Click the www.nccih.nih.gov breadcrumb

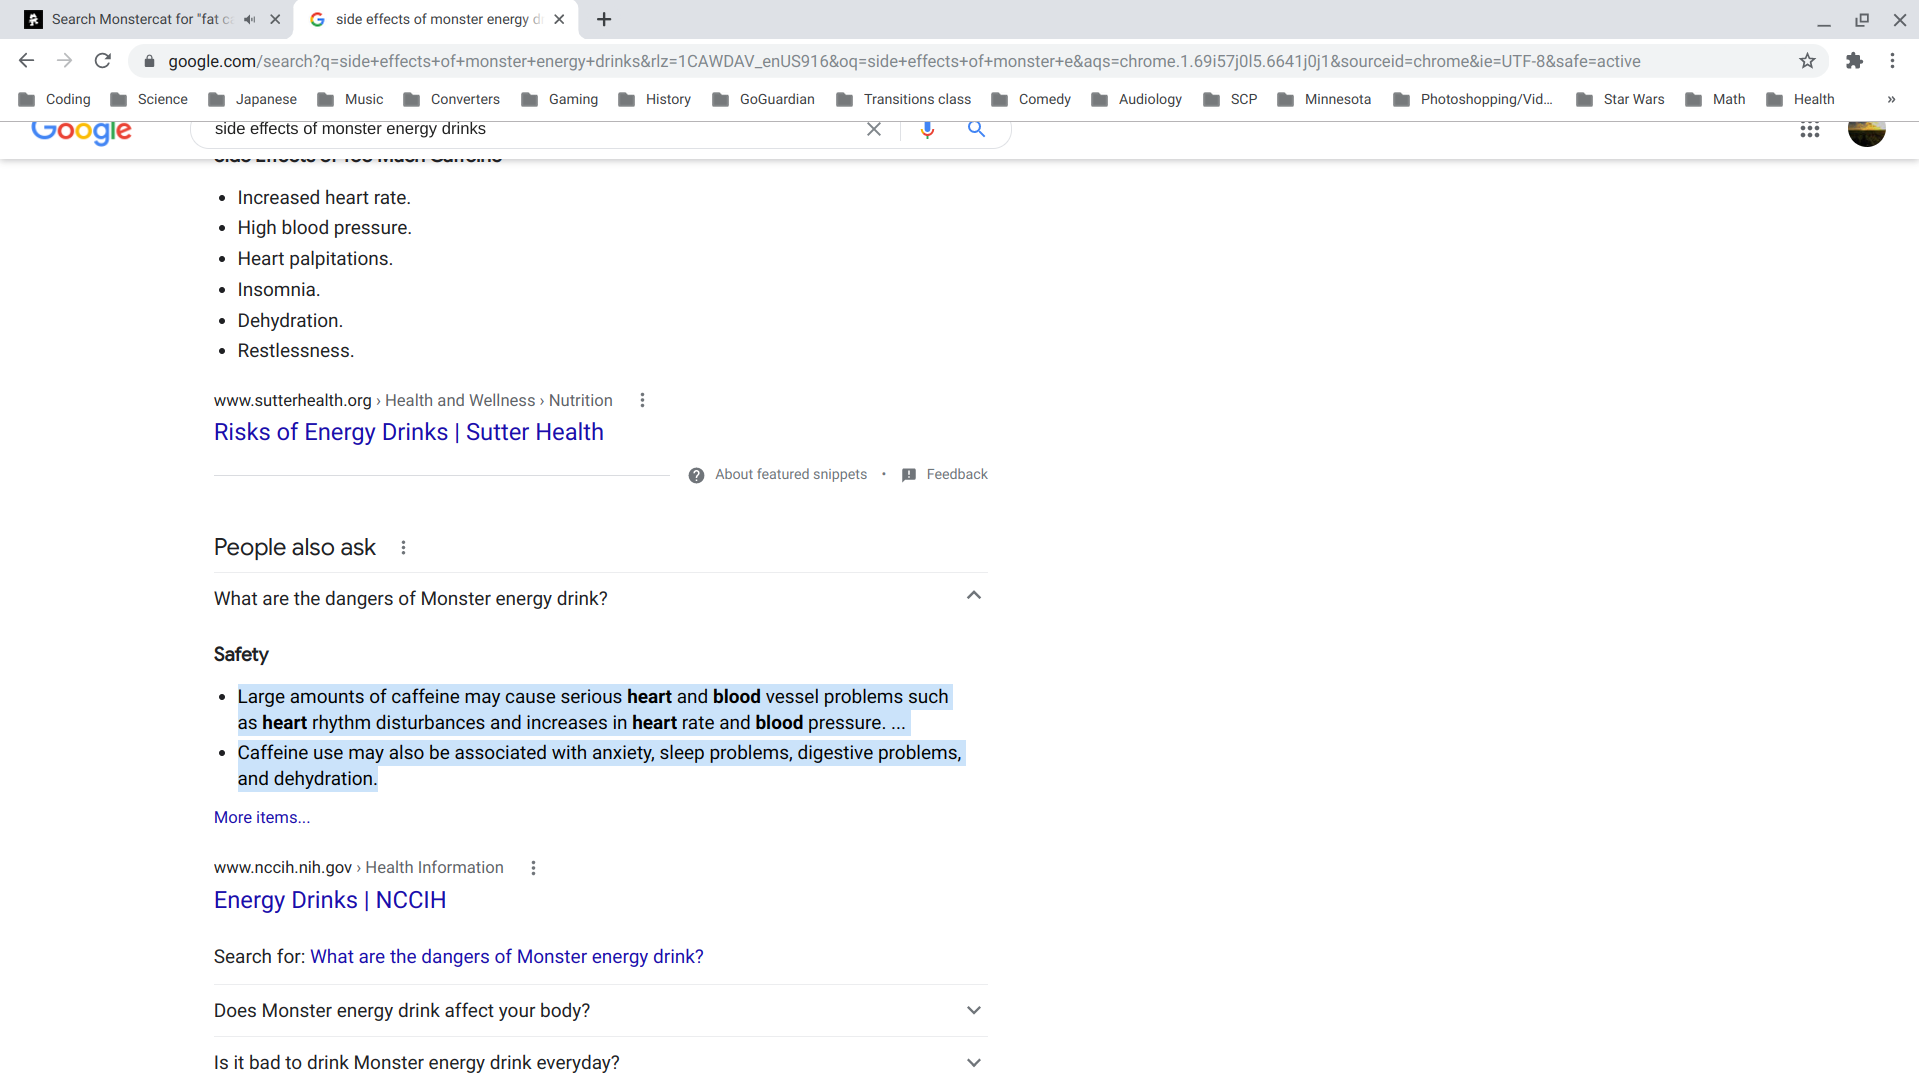283,868
